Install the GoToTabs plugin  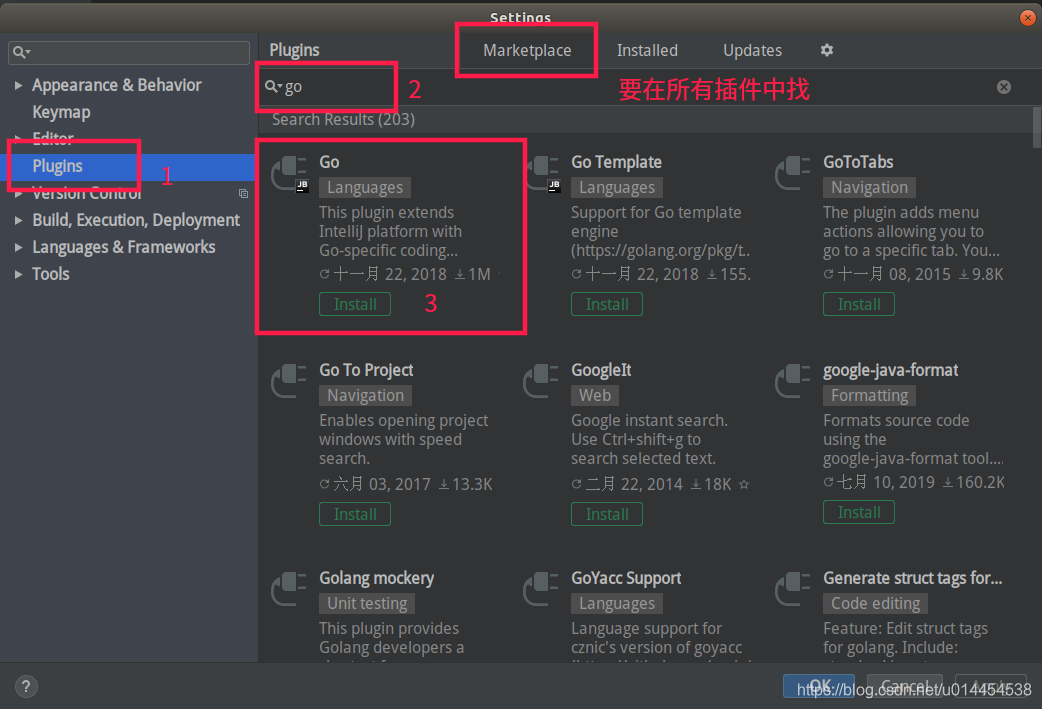click(x=859, y=304)
